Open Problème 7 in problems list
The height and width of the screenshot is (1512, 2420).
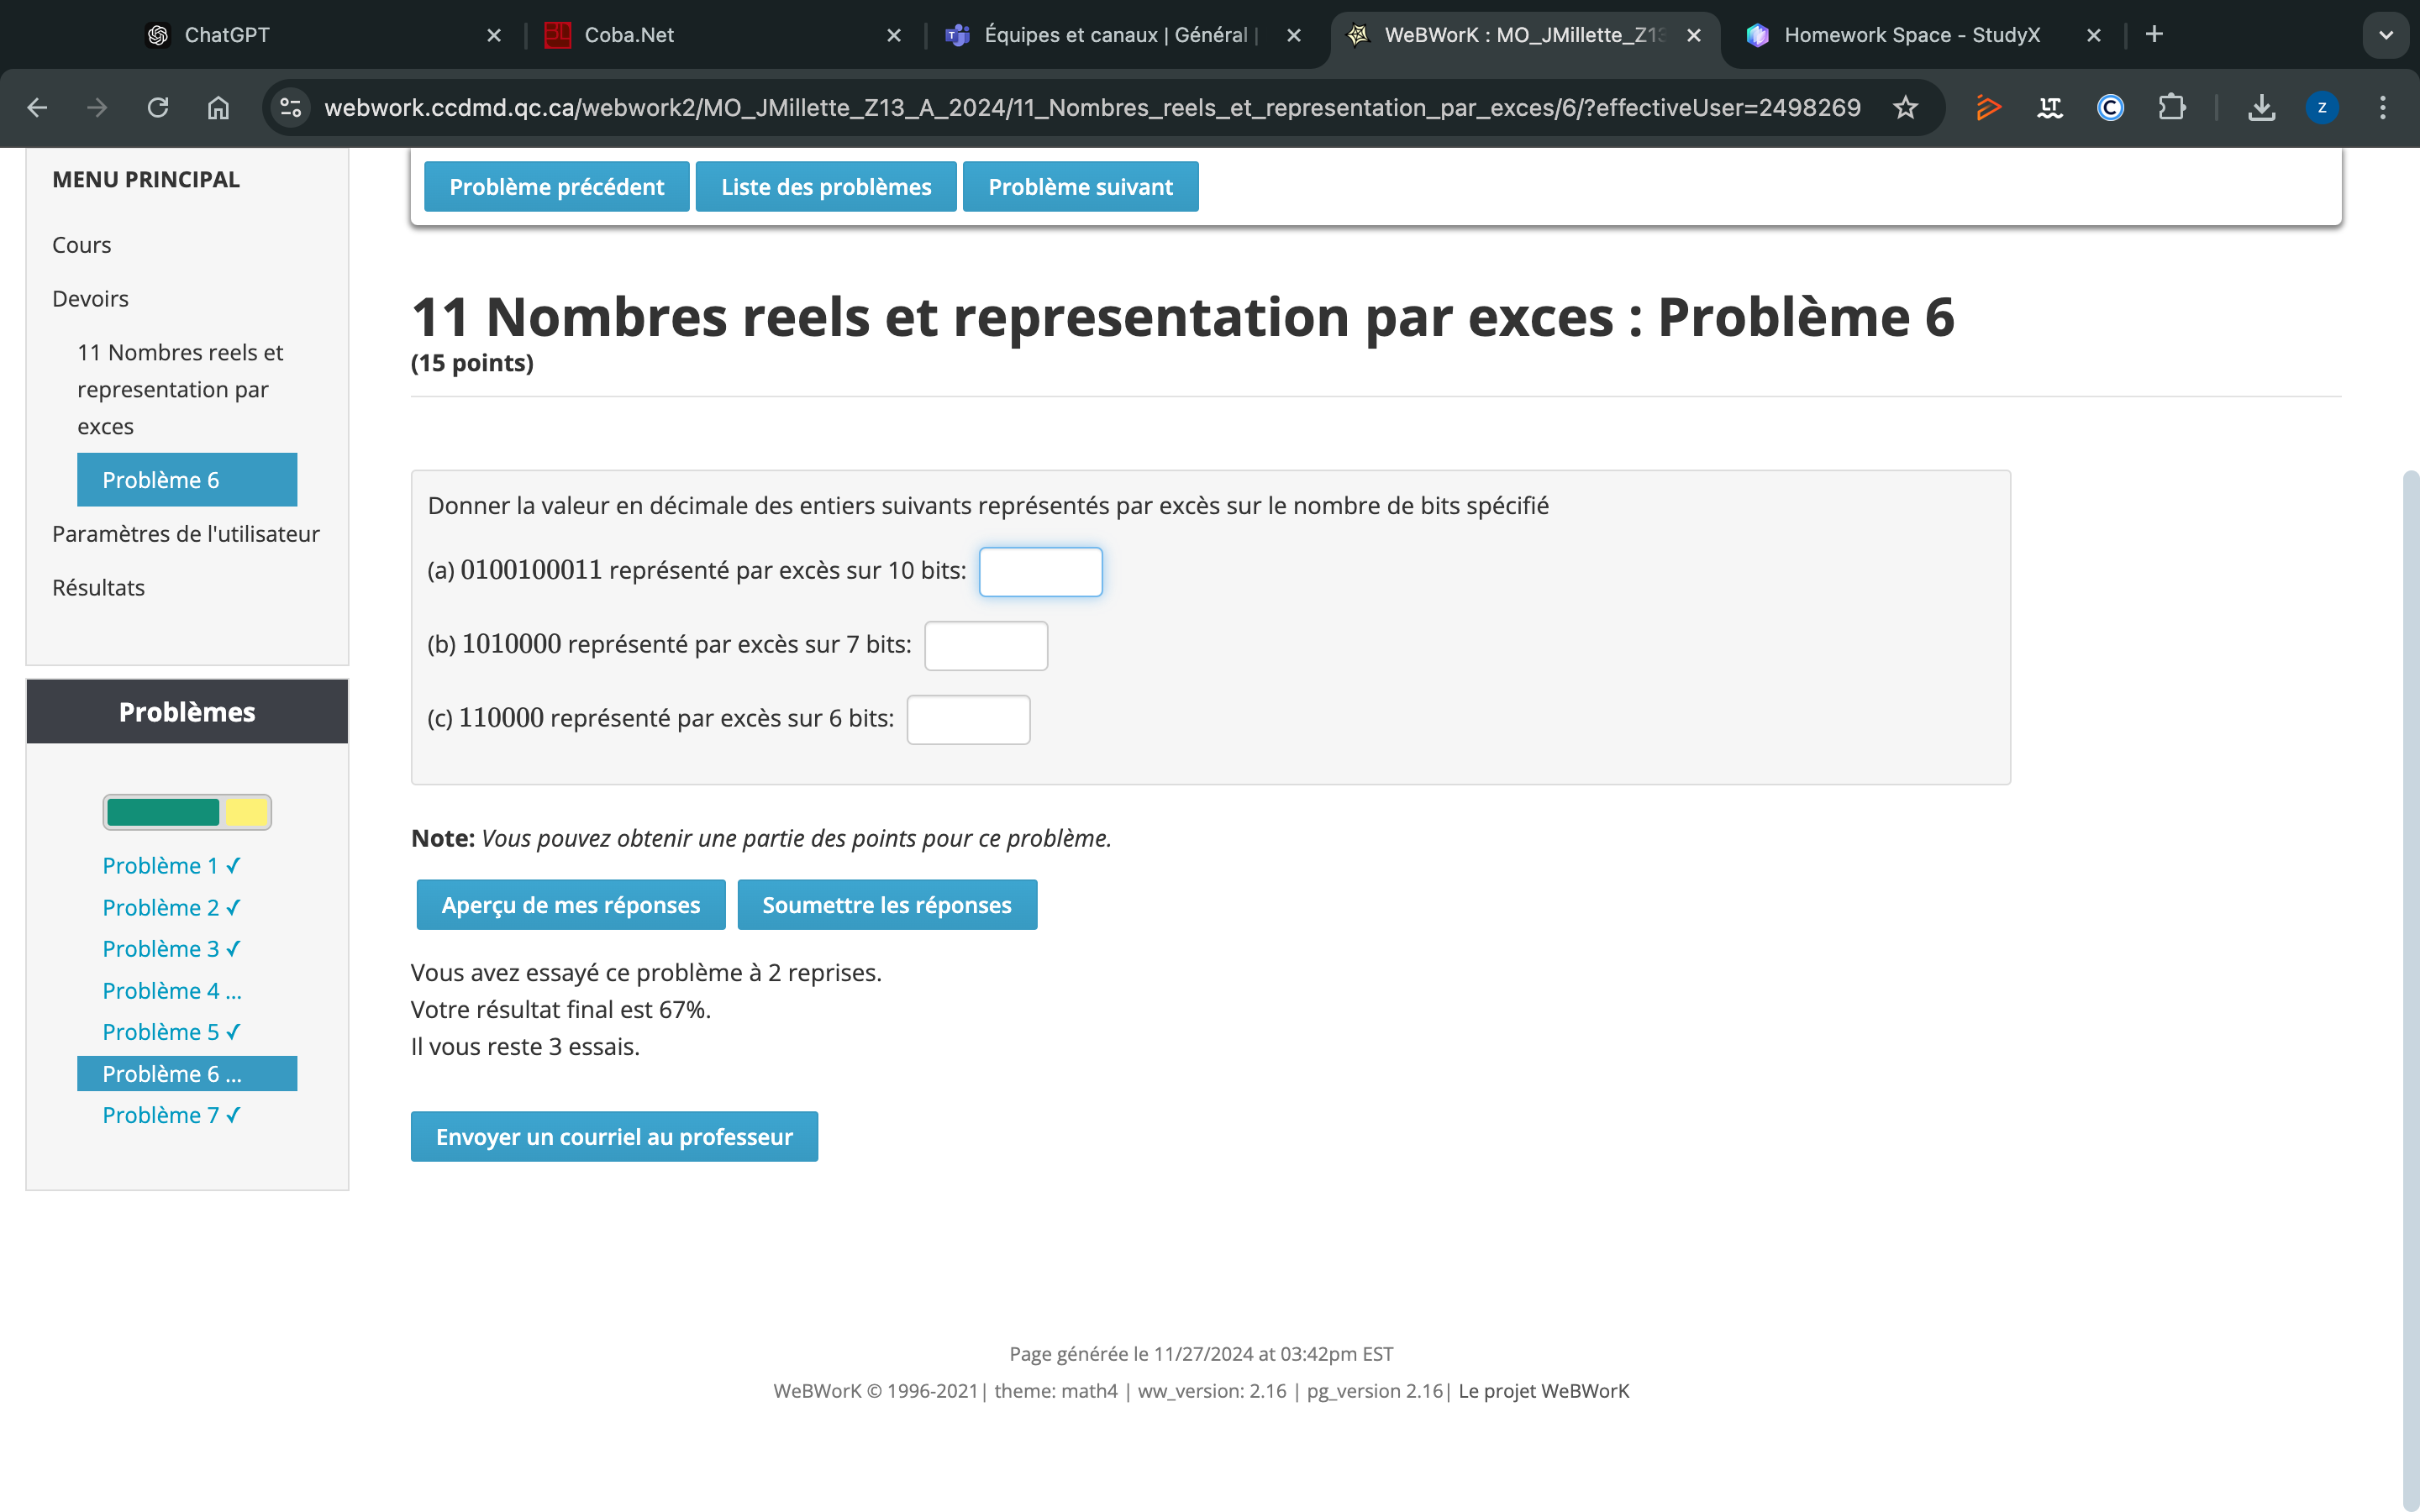[171, 1115]
